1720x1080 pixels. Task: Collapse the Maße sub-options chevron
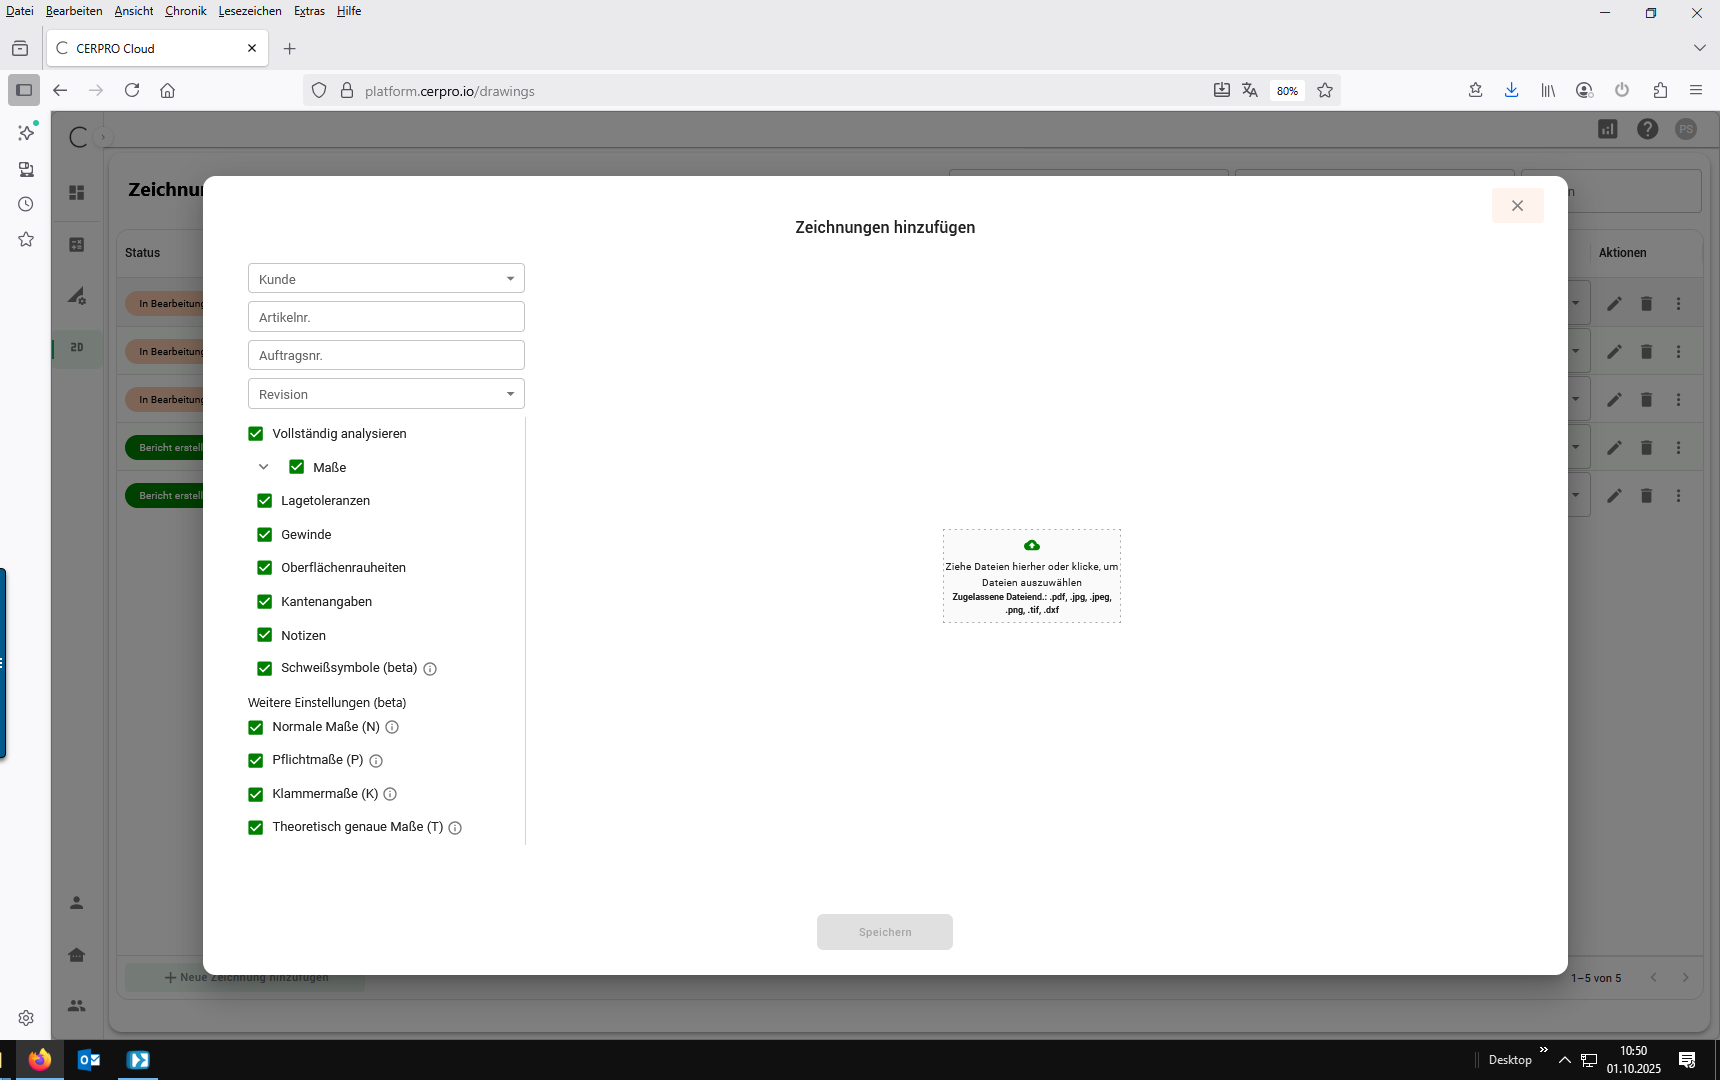click(x=264, y=467)
